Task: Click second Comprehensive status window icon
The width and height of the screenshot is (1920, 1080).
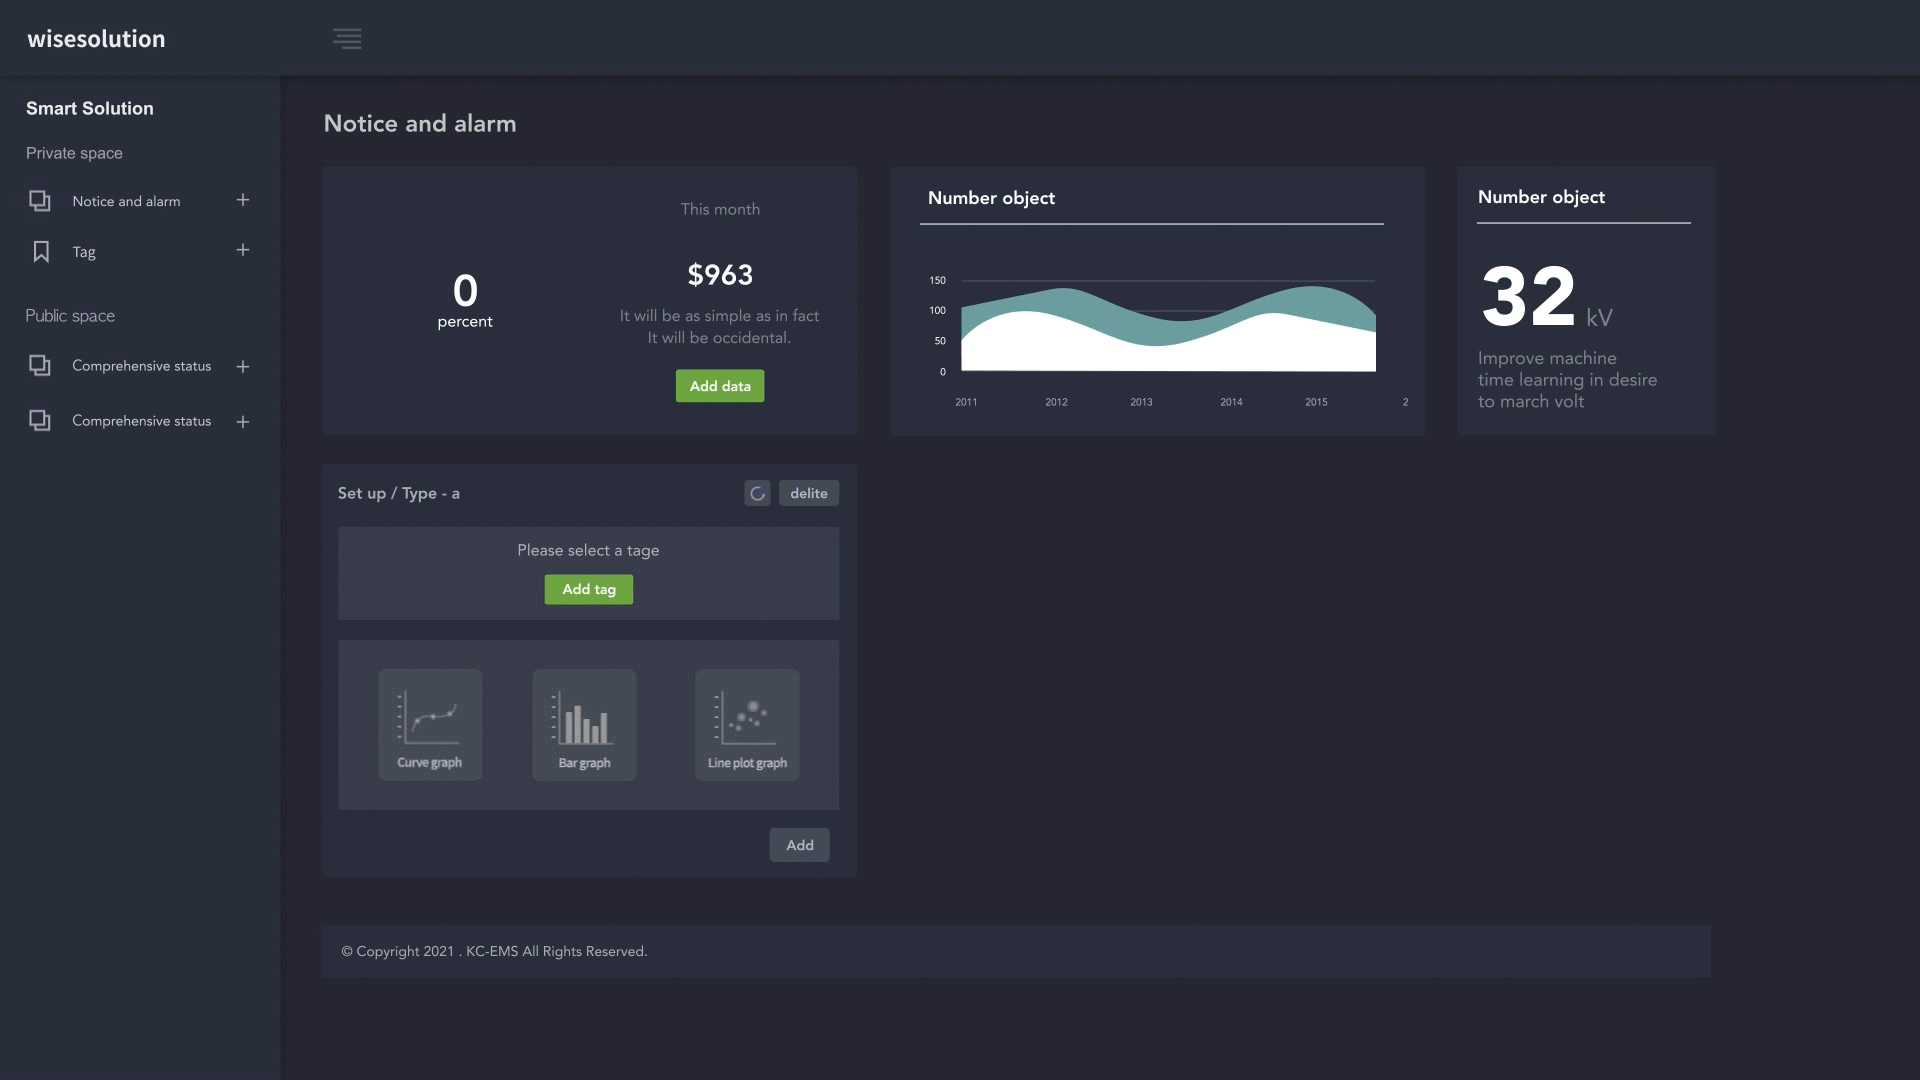Action: tap(40, 421)
